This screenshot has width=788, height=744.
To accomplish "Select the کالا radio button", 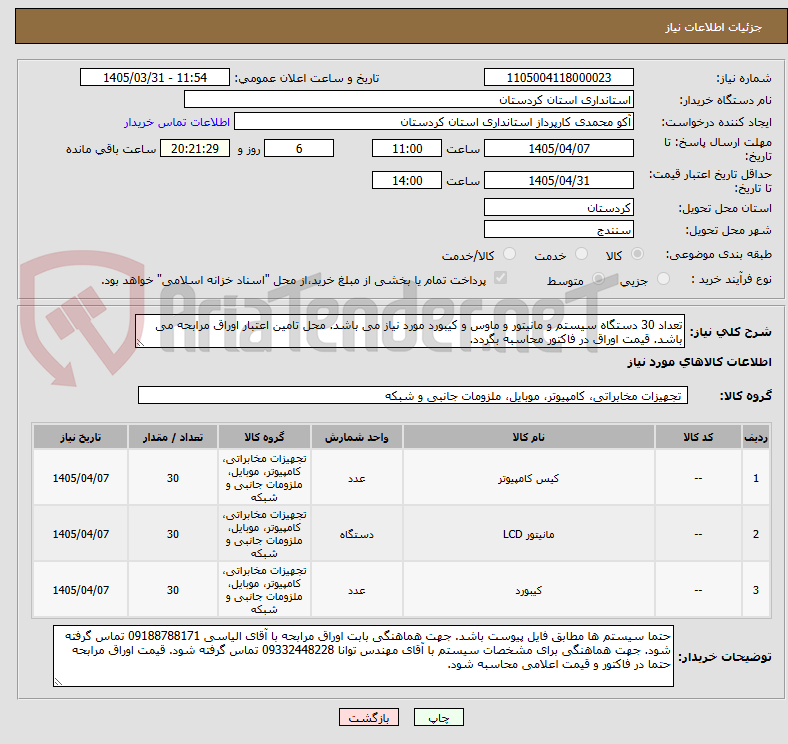I will (637, 254).
